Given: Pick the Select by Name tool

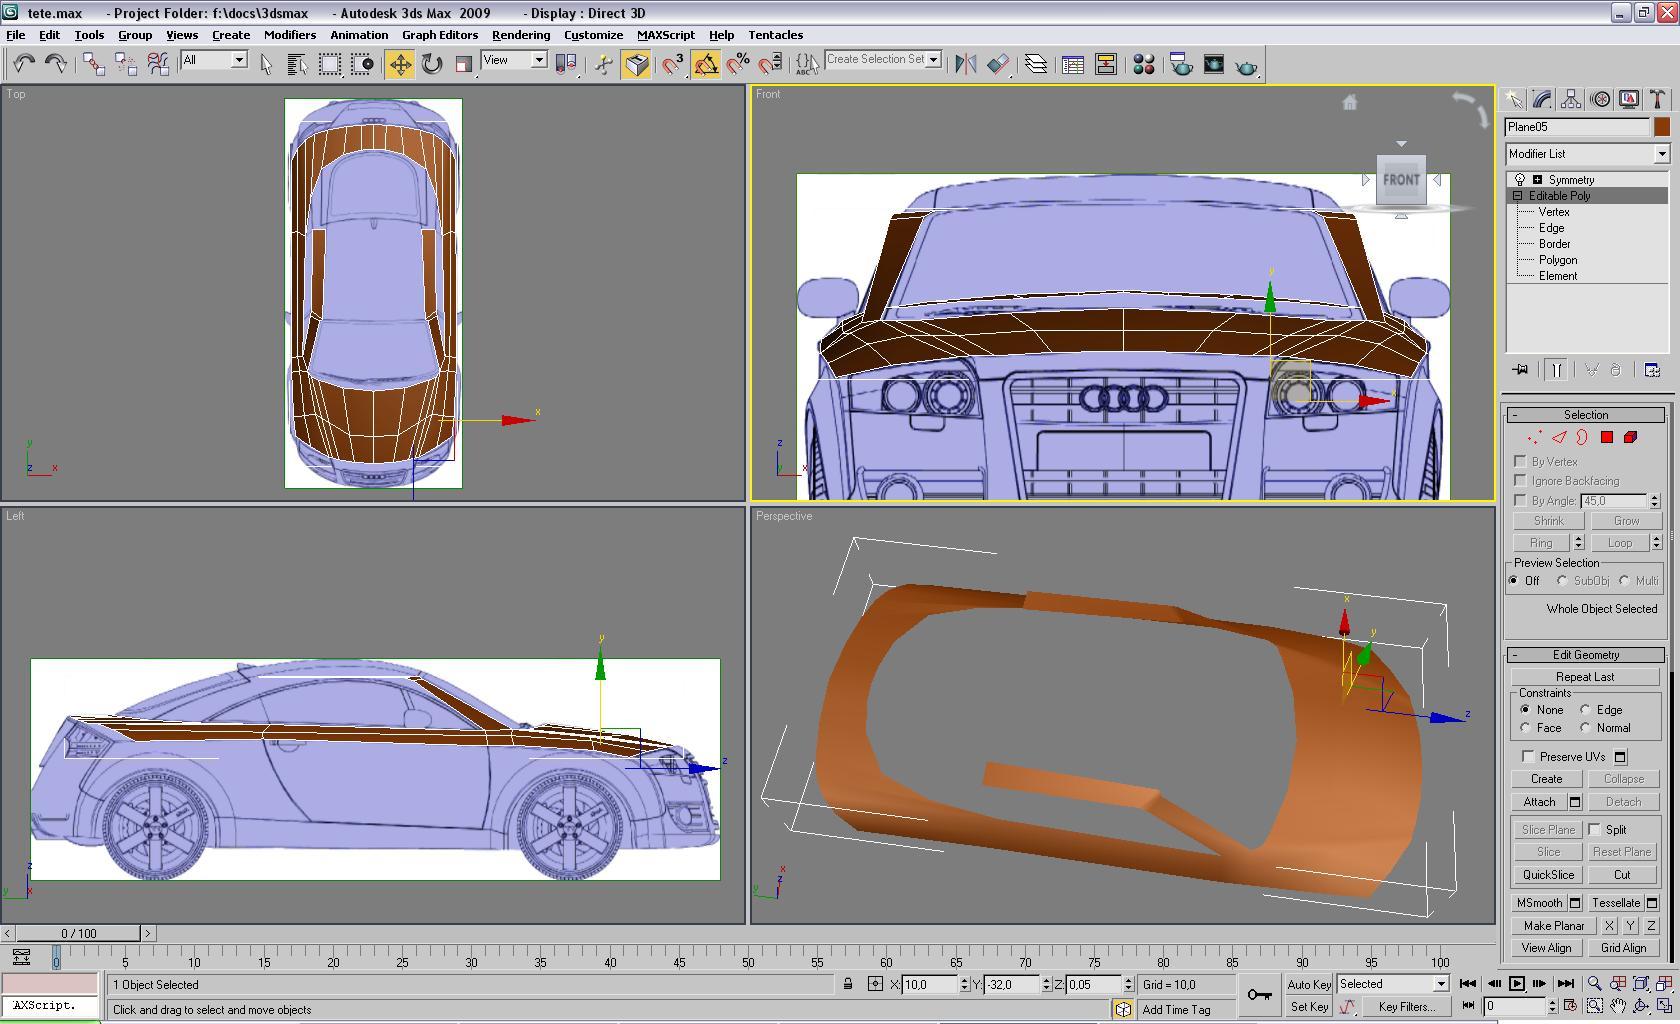Looking at the screenshot, I should (297, 64).
